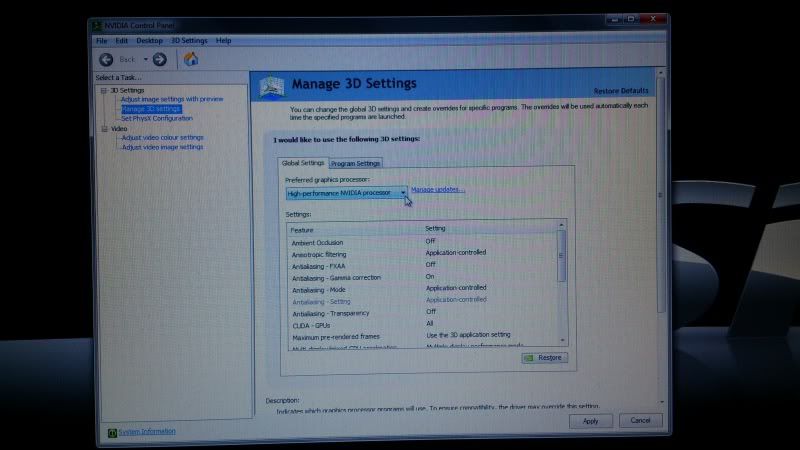Click the System Information icon

(x=112, y=433)
